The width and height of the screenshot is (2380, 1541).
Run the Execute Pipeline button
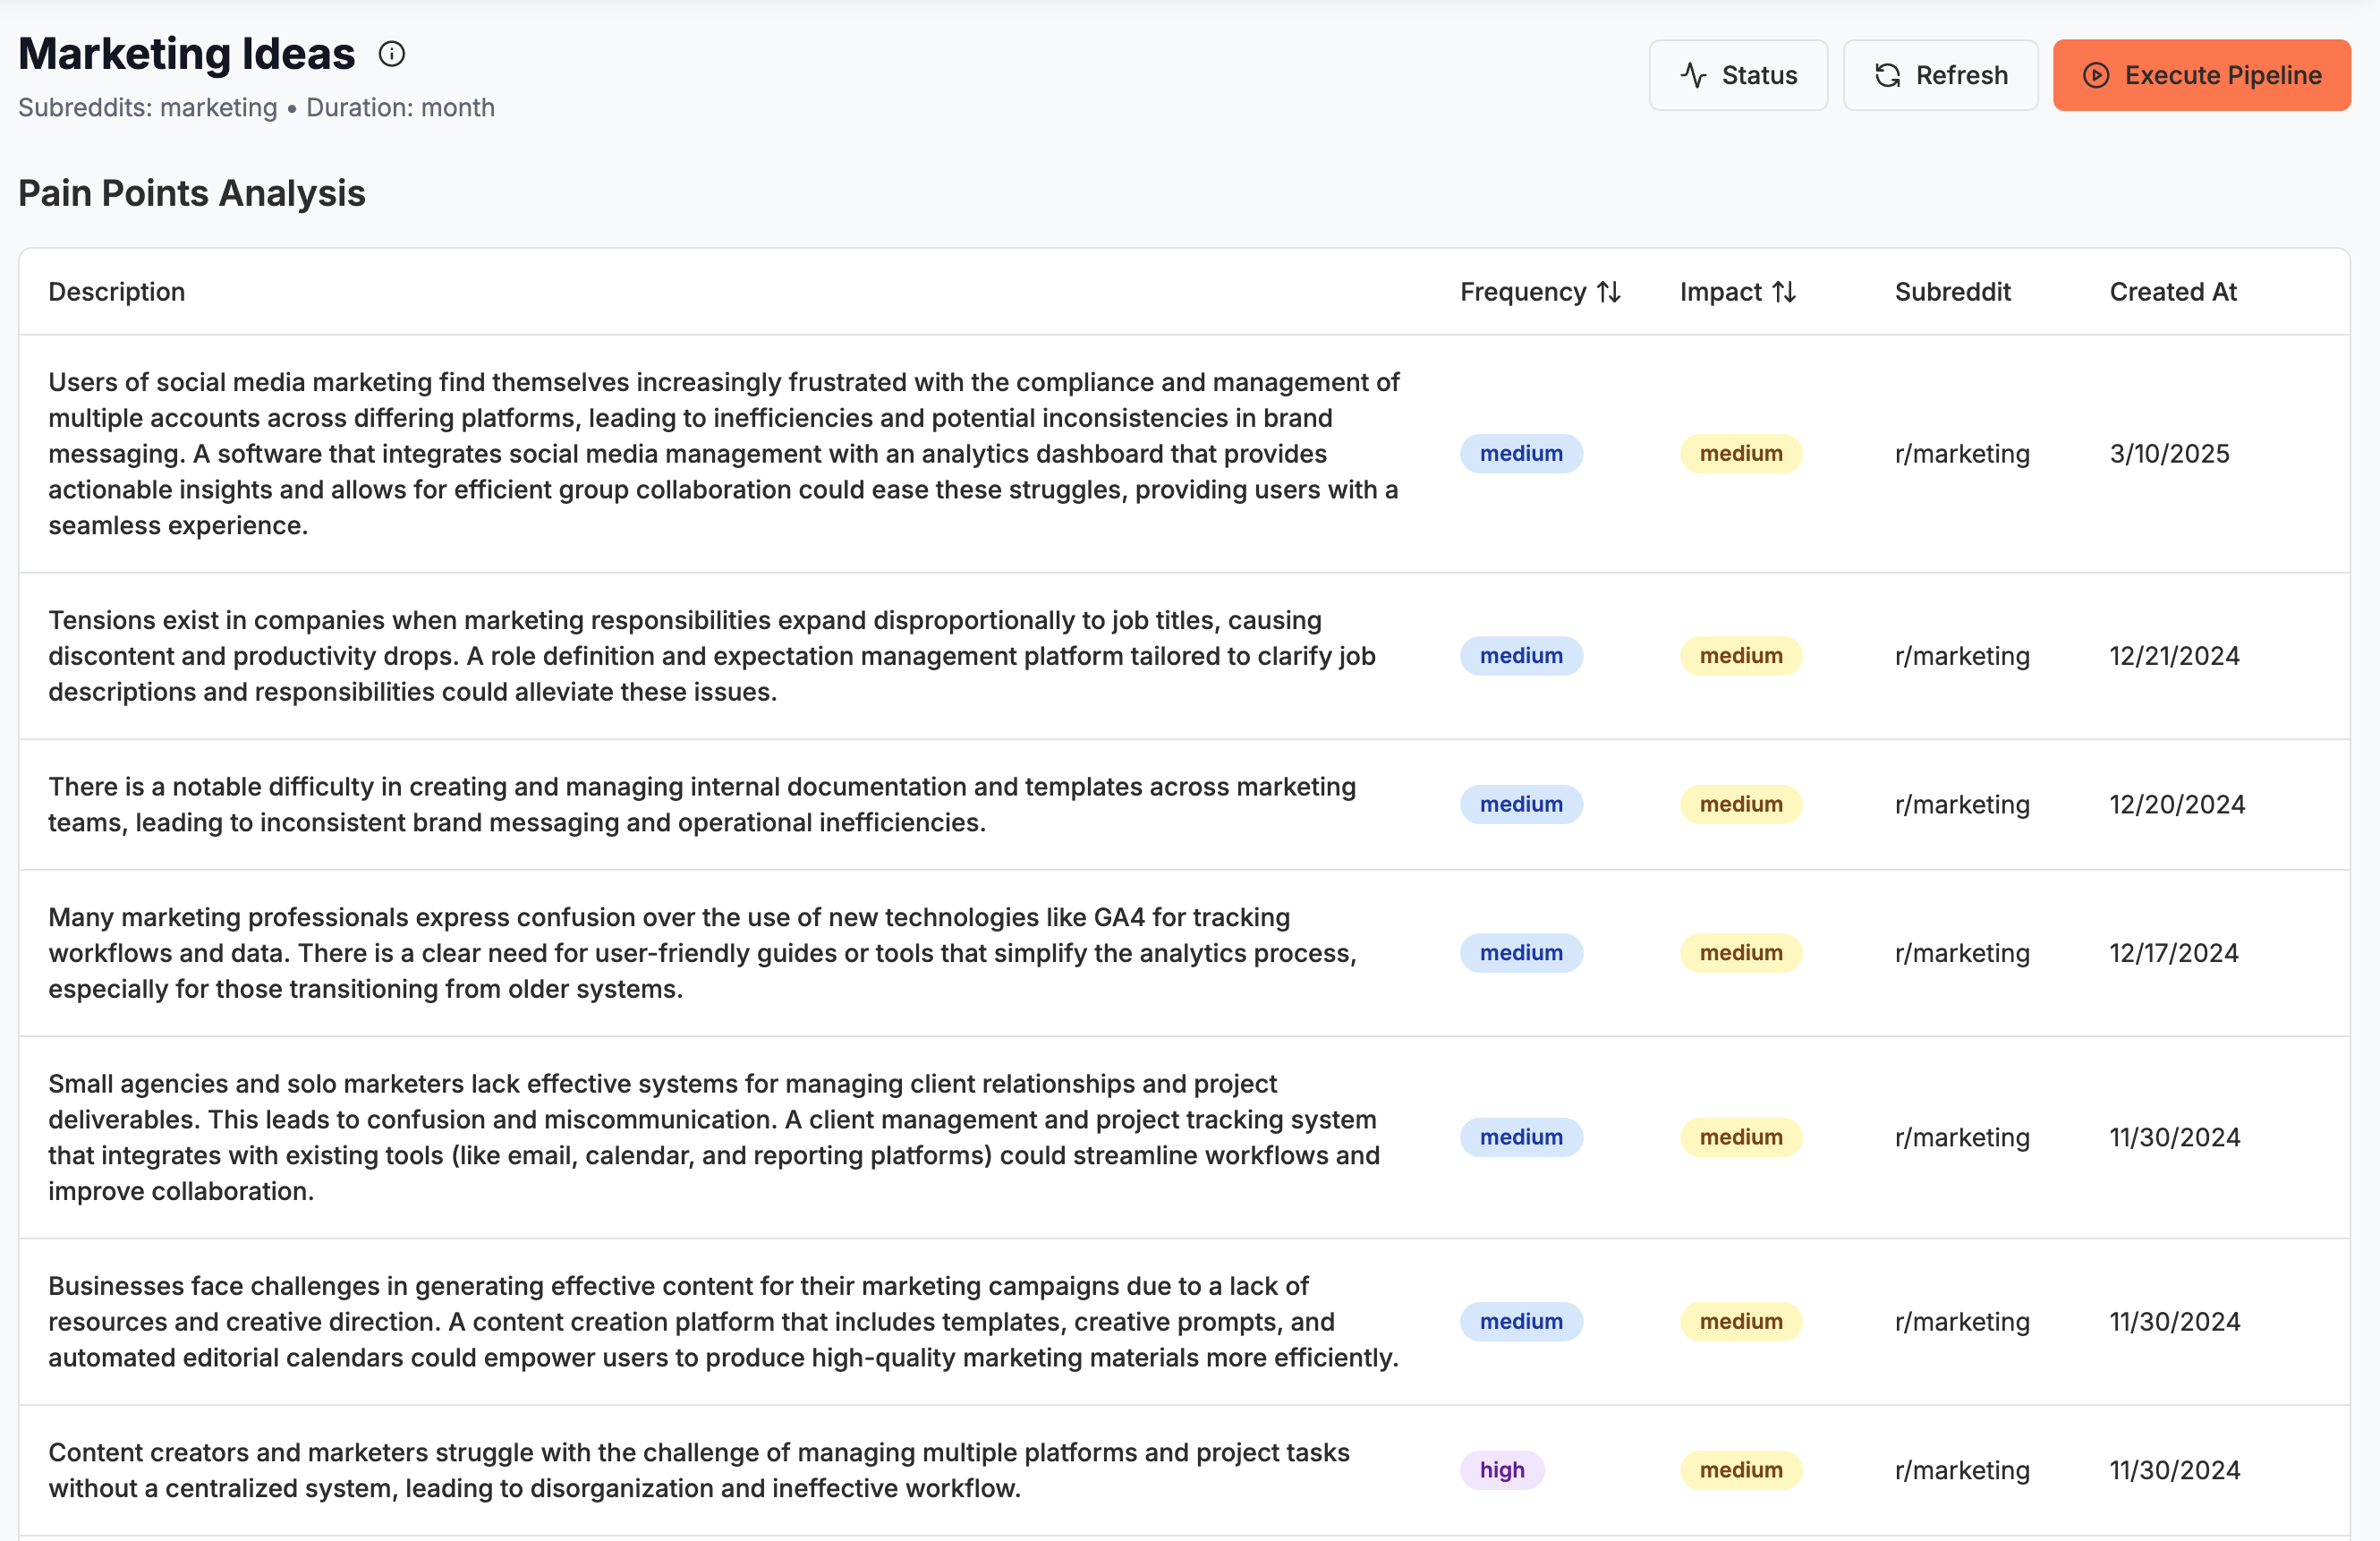click(x=2201, y=75)
